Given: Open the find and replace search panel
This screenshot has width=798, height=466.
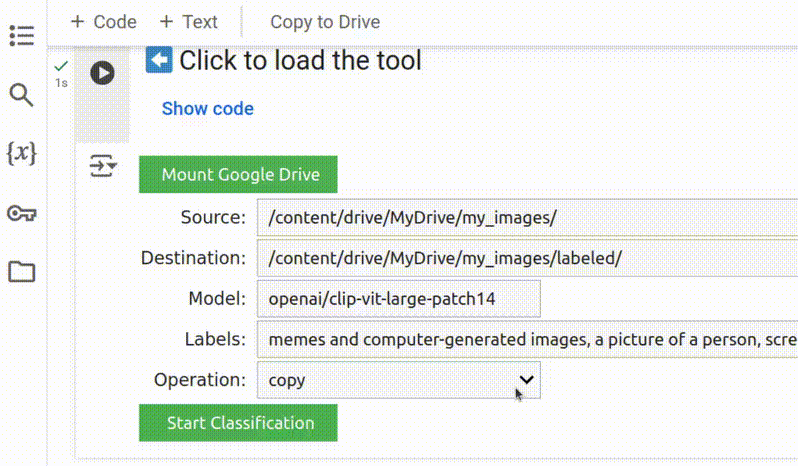Looking at the screenshot, I should click(x=21, y=95).
